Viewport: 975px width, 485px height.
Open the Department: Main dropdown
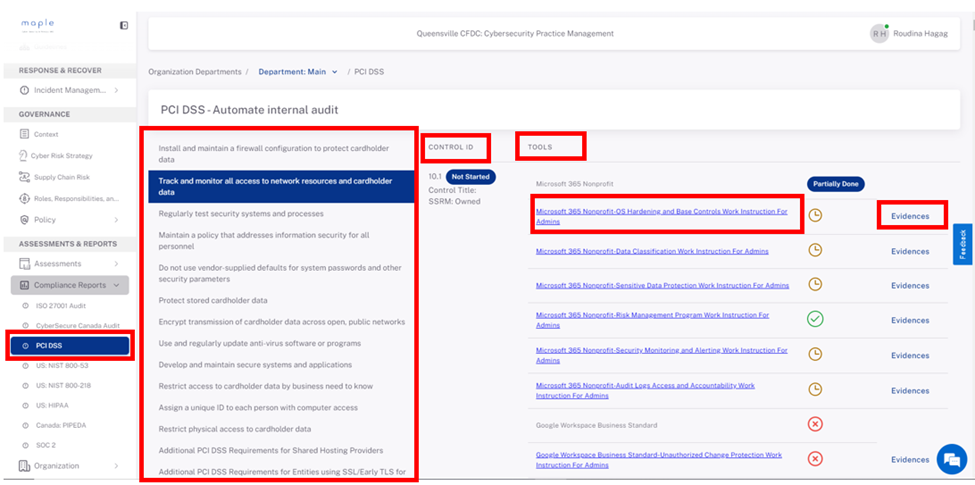coord(298,72)
